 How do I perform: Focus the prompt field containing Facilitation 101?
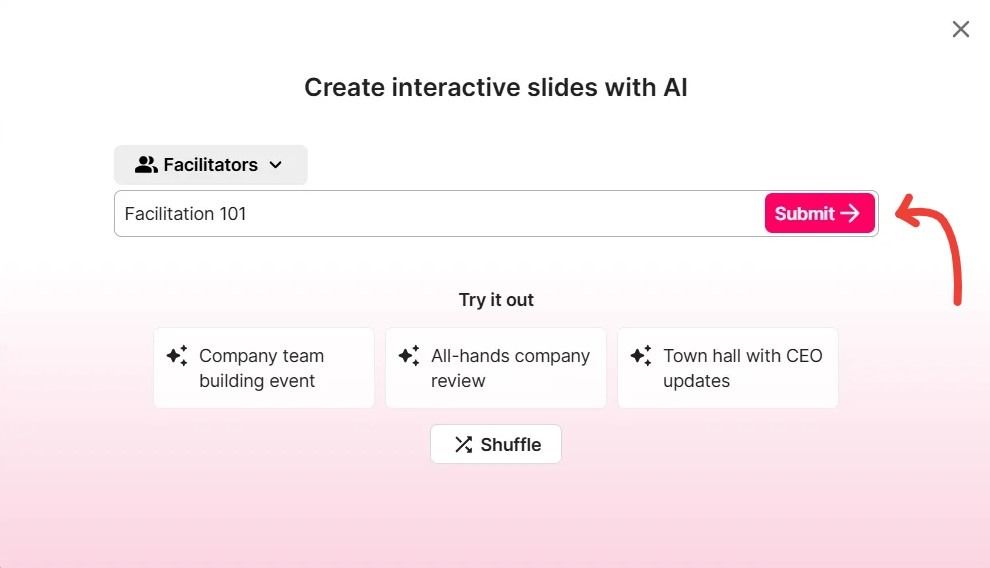[x=440, y=214]
